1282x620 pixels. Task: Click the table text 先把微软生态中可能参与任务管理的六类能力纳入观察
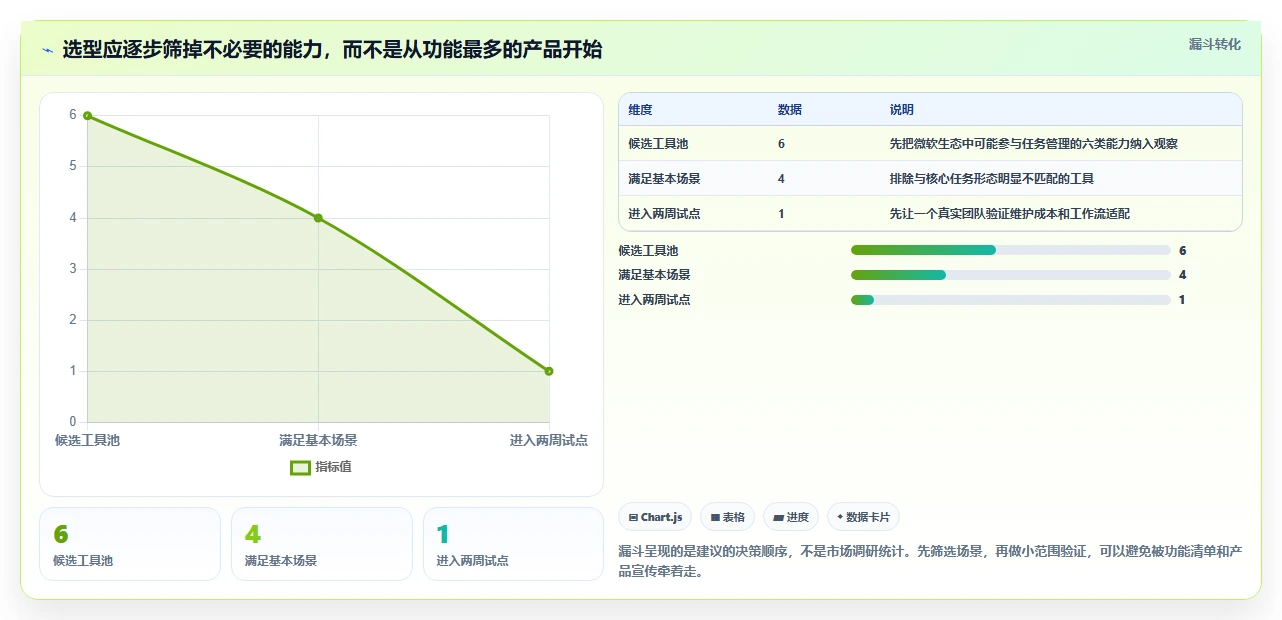pos(1033,144)
